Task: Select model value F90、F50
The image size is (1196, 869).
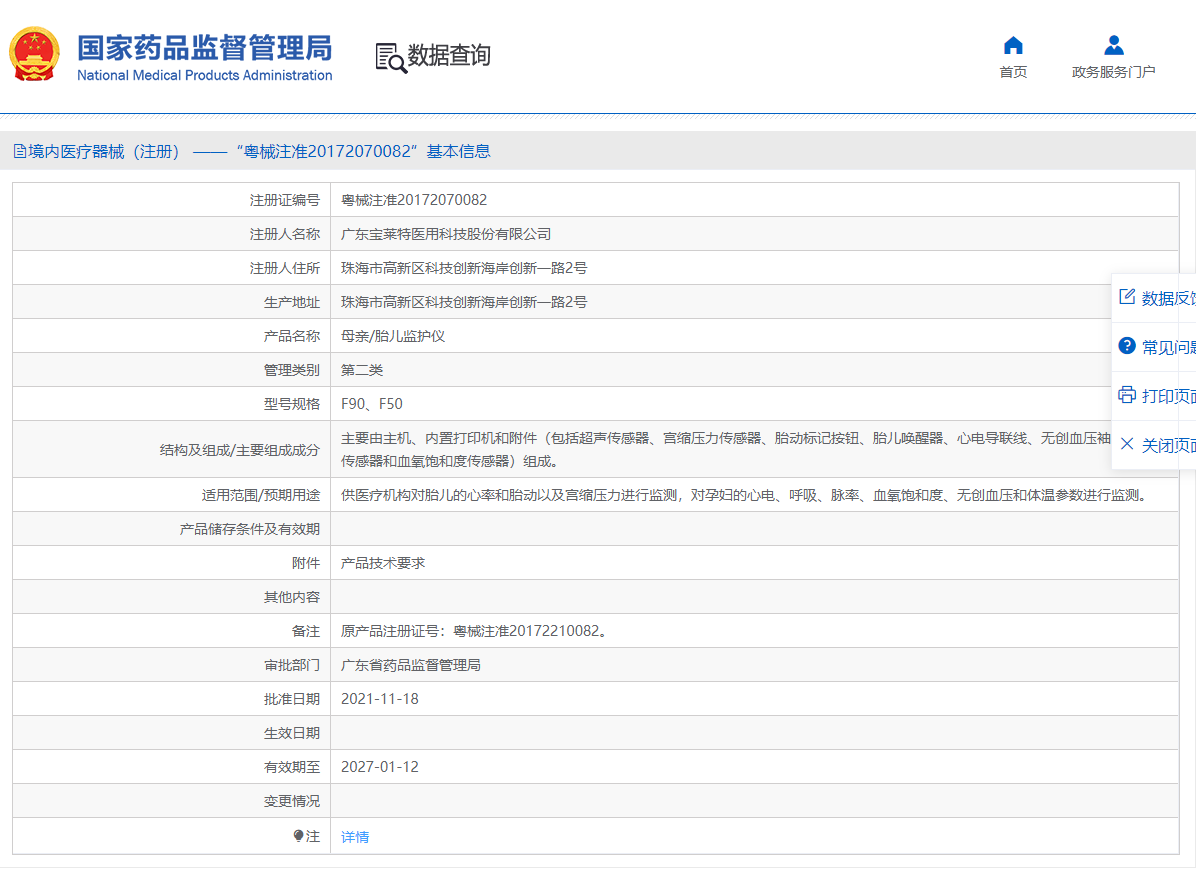Action: (371, 404)
